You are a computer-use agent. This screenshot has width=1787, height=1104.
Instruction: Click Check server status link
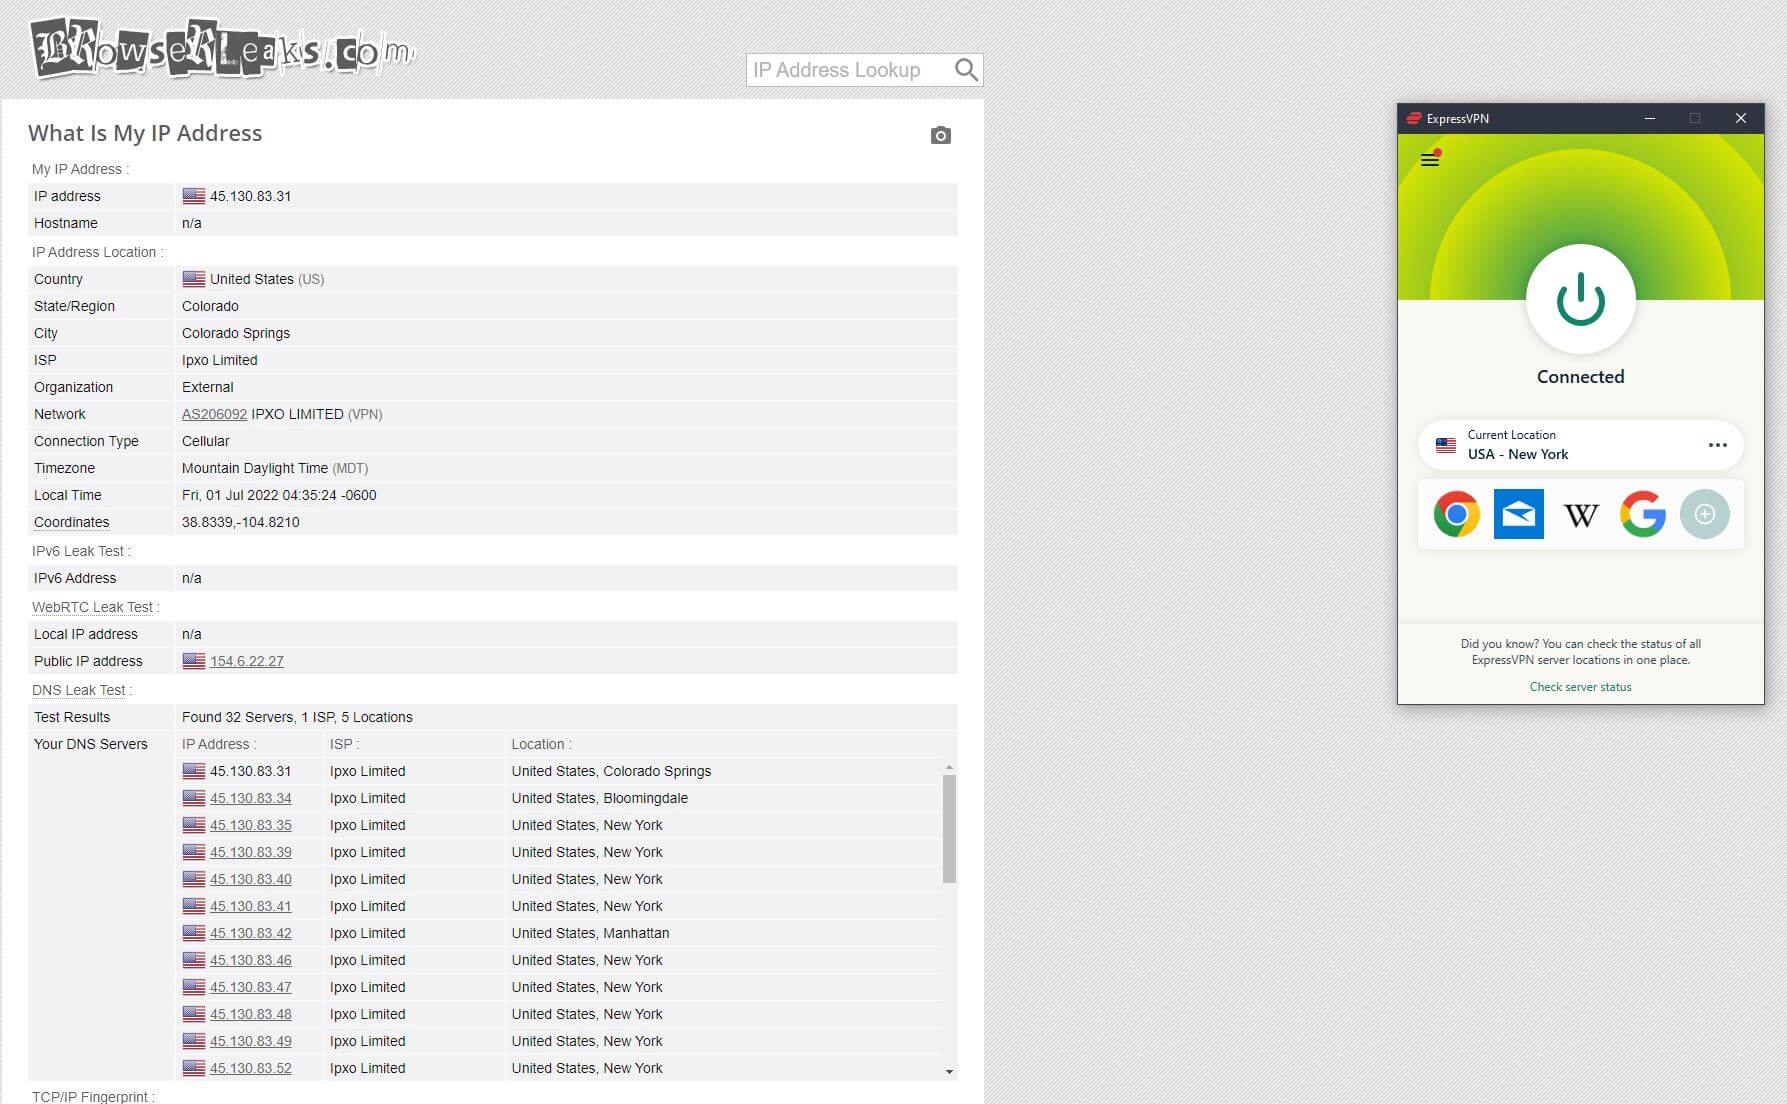(1580, 687)
